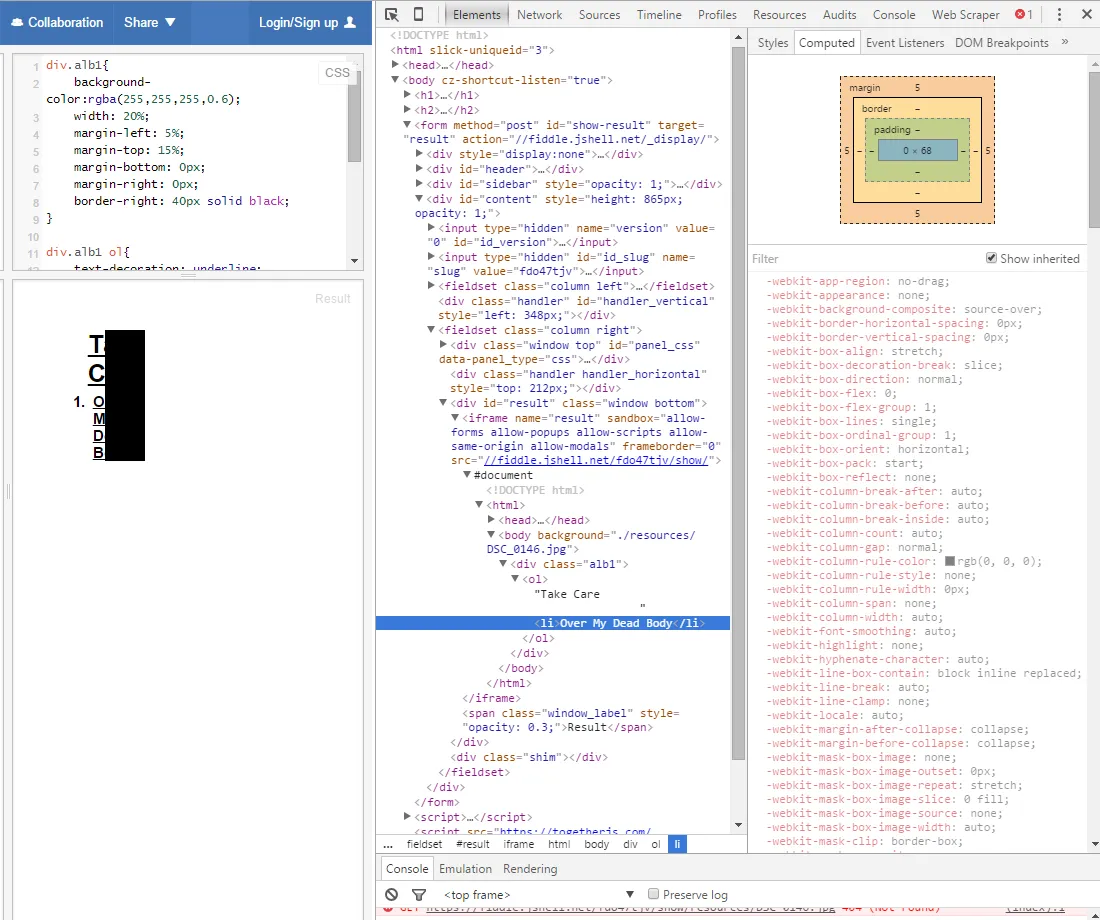
Task: Toggle Preserve log checkbox
Action: [653, 893]
